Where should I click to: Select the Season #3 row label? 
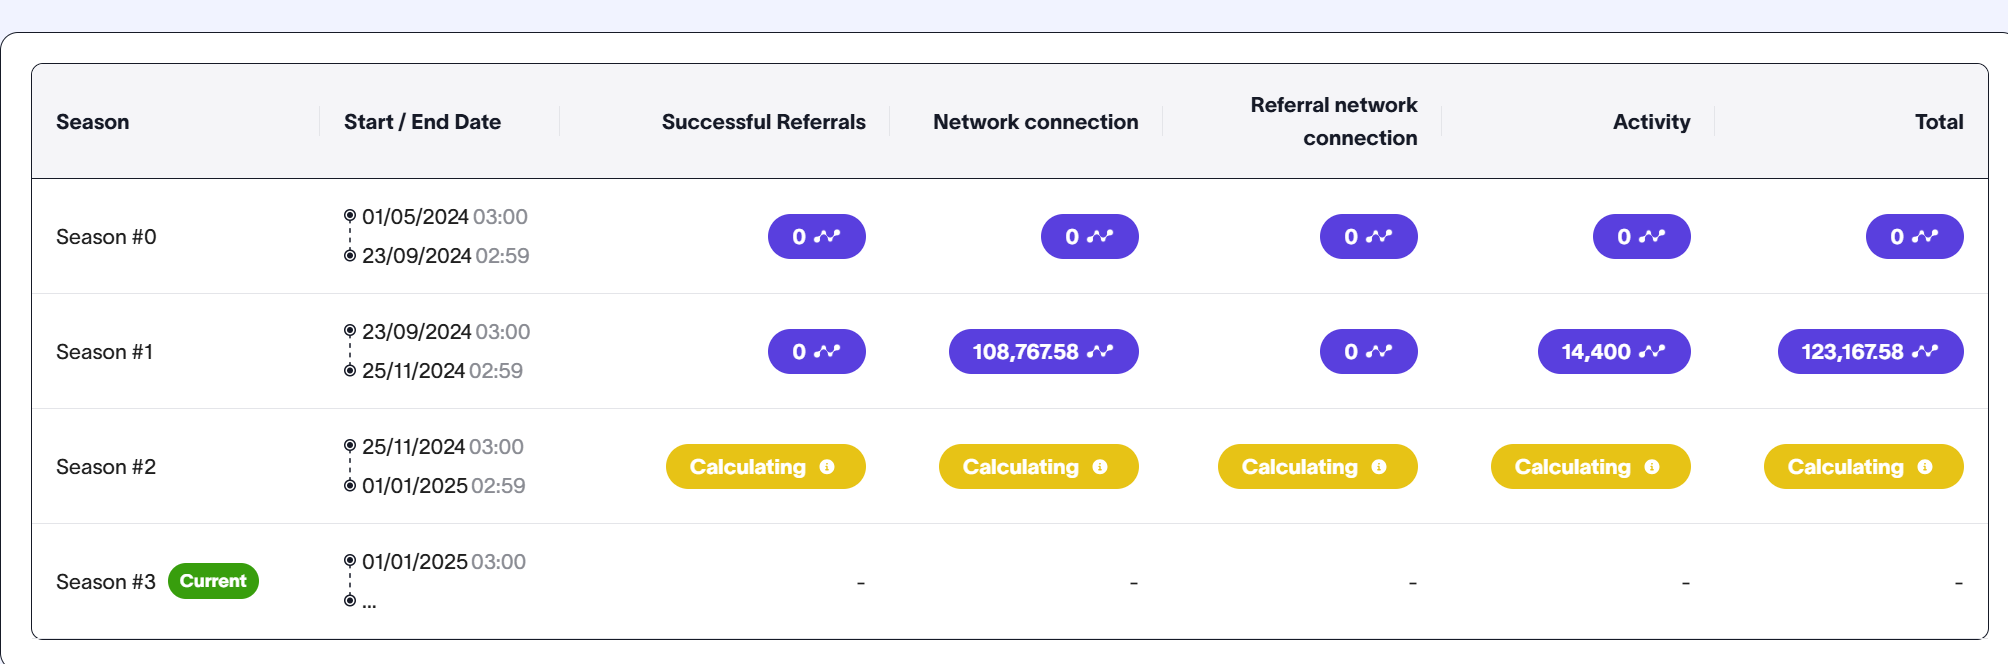[x=106, y=582]
